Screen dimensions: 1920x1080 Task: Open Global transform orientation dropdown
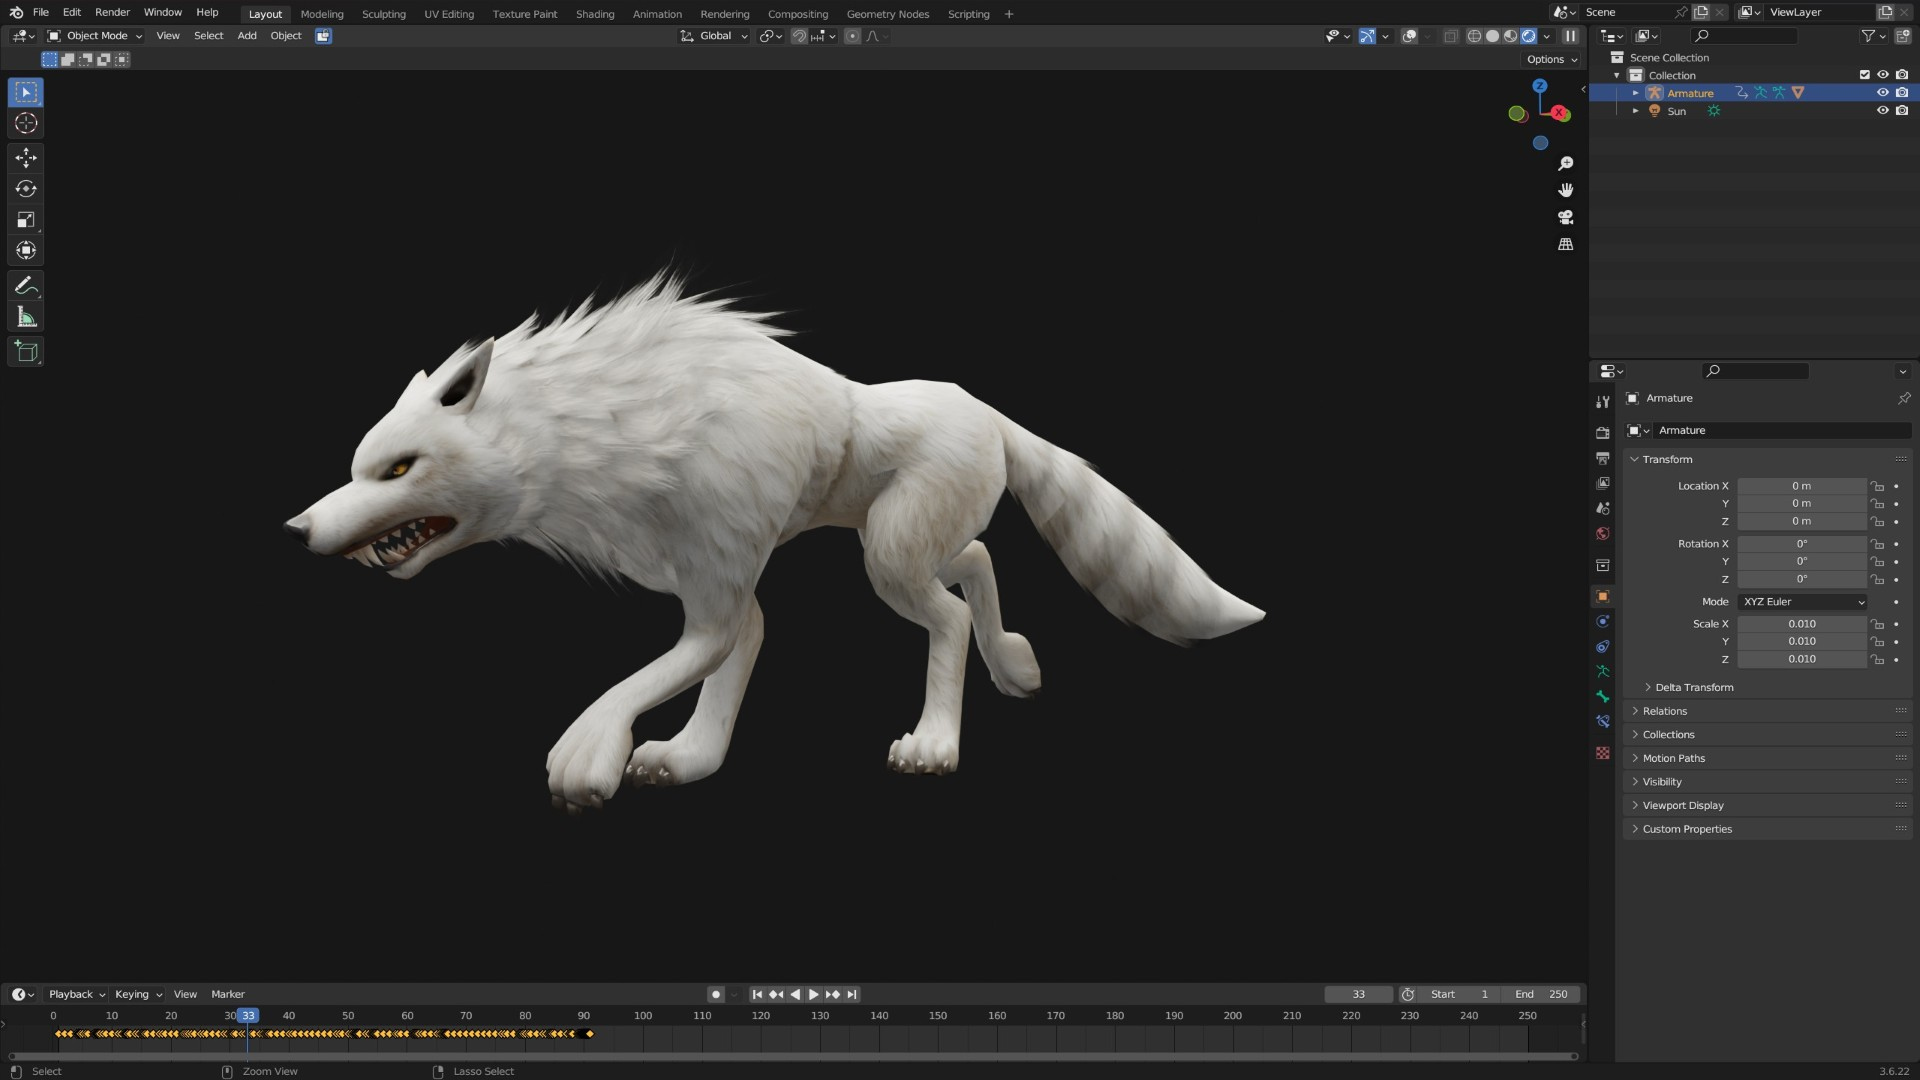click(x=714, y=36)
